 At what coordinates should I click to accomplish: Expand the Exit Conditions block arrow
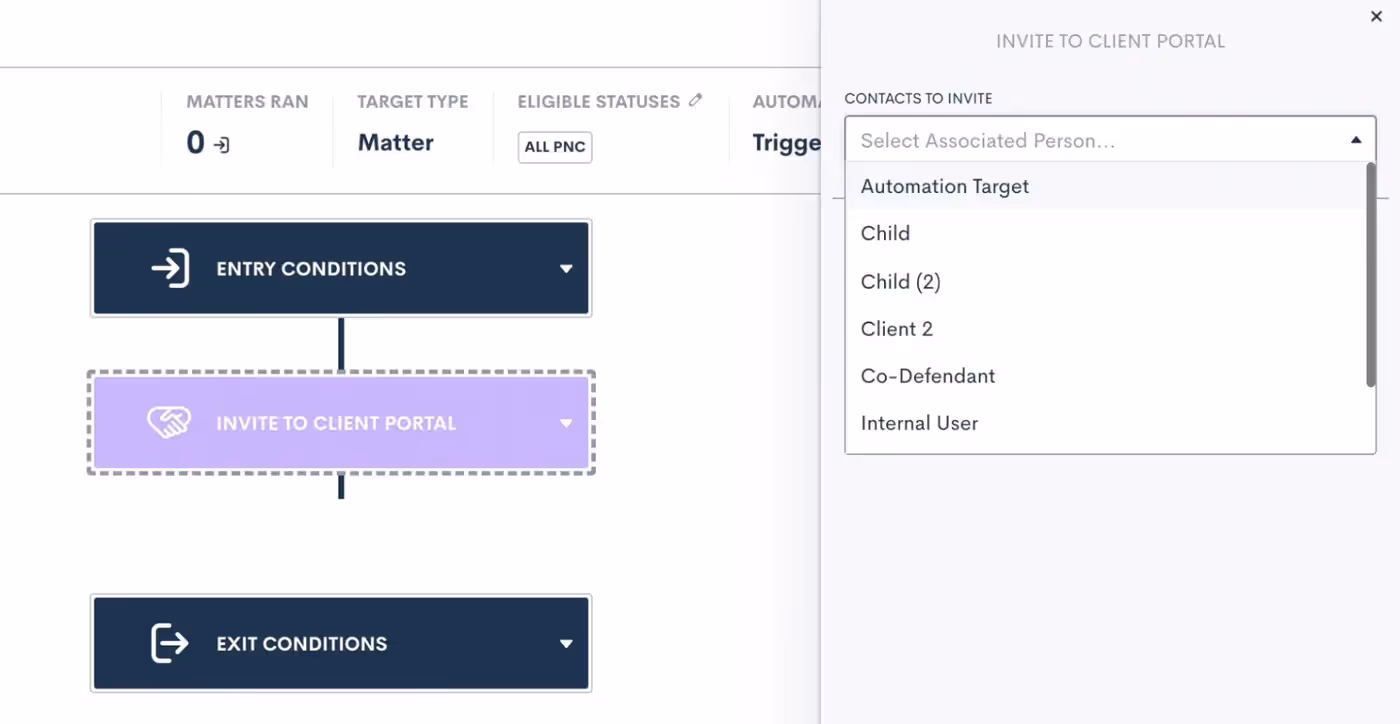coord(566,644)
